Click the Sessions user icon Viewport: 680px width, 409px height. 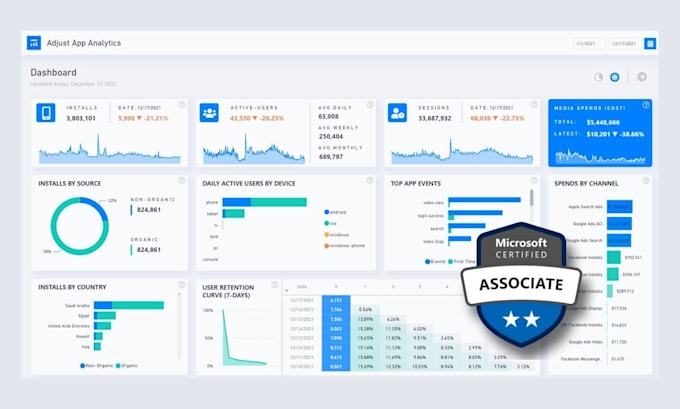coord(397,113)
